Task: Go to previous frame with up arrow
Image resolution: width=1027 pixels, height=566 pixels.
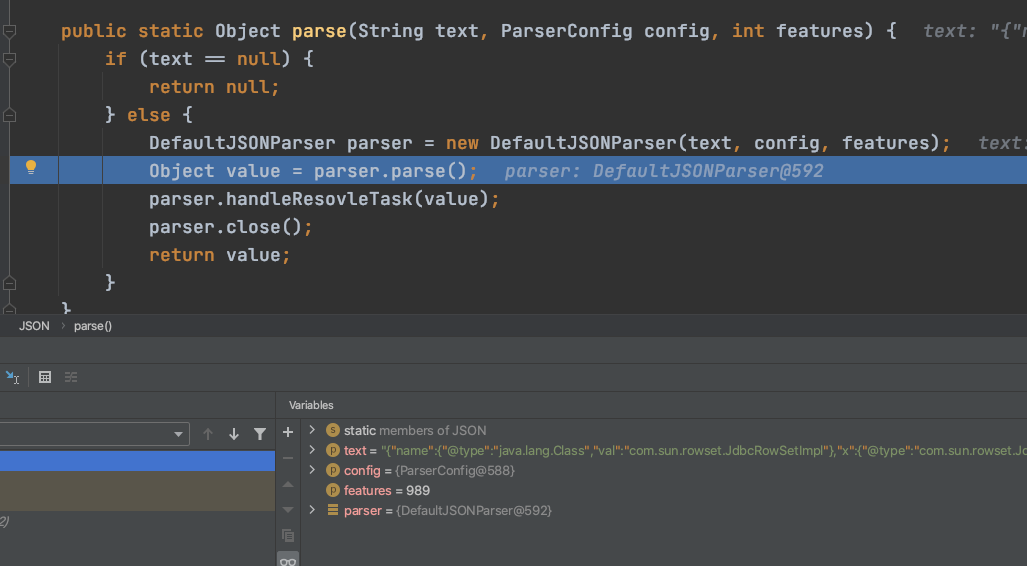Action: (208, 434)
